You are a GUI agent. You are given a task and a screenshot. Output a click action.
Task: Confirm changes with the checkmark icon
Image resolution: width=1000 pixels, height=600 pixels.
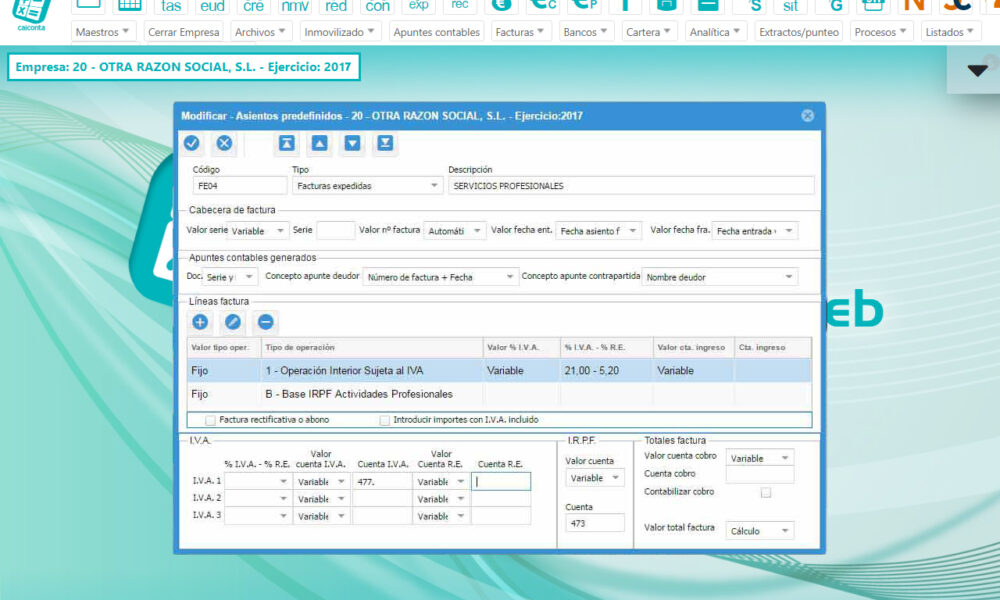click(x=191, y=143)
